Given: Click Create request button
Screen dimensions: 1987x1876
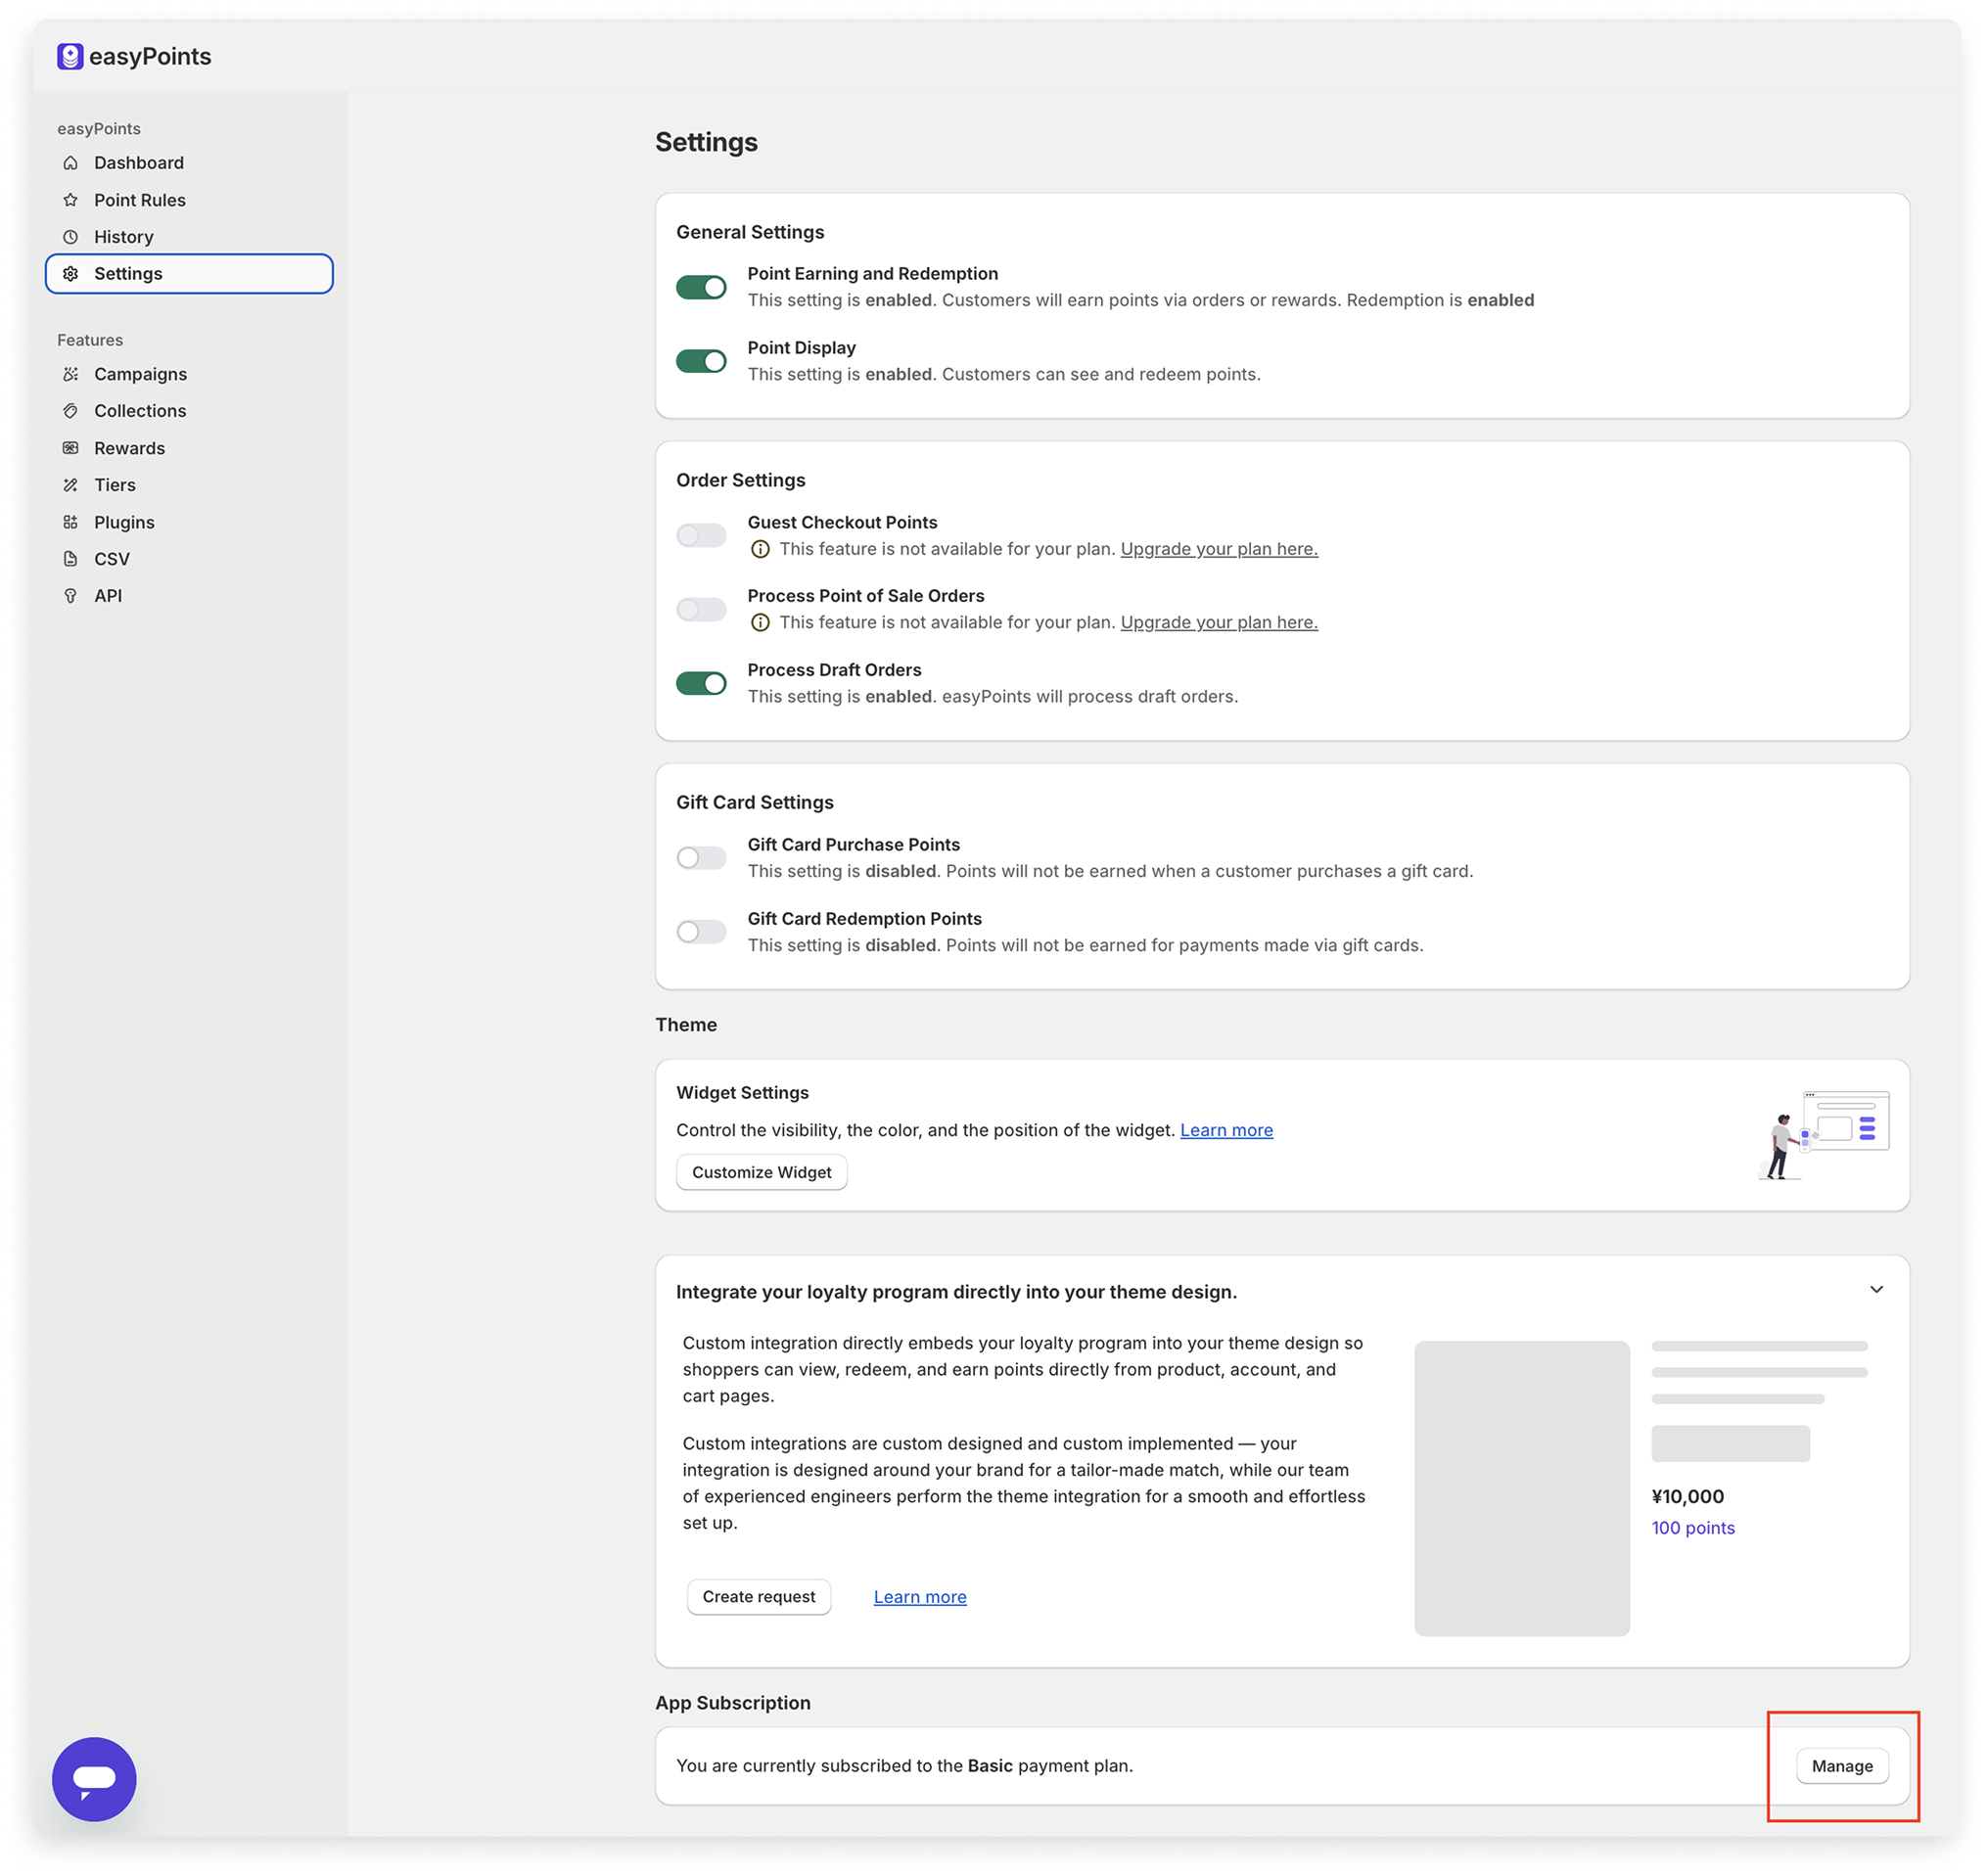Looking at the screenshot, I should point(758,1597).
